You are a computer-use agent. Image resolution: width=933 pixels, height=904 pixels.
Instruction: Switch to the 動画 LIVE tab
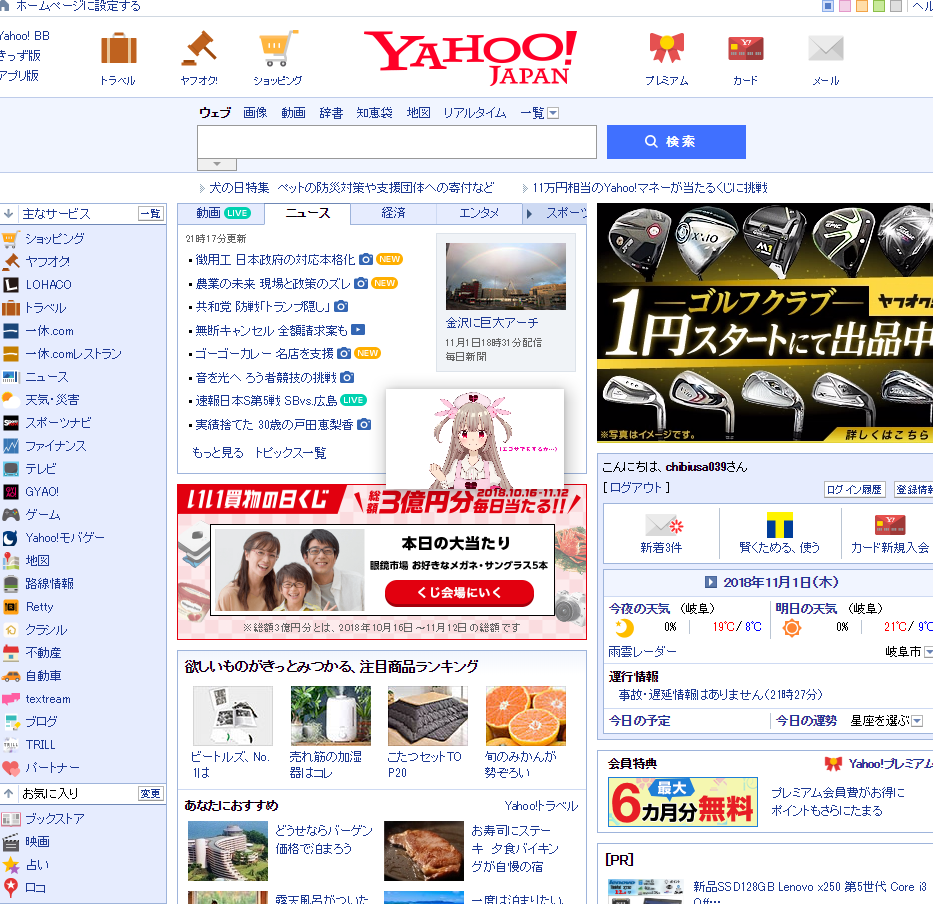click(221, 213)
